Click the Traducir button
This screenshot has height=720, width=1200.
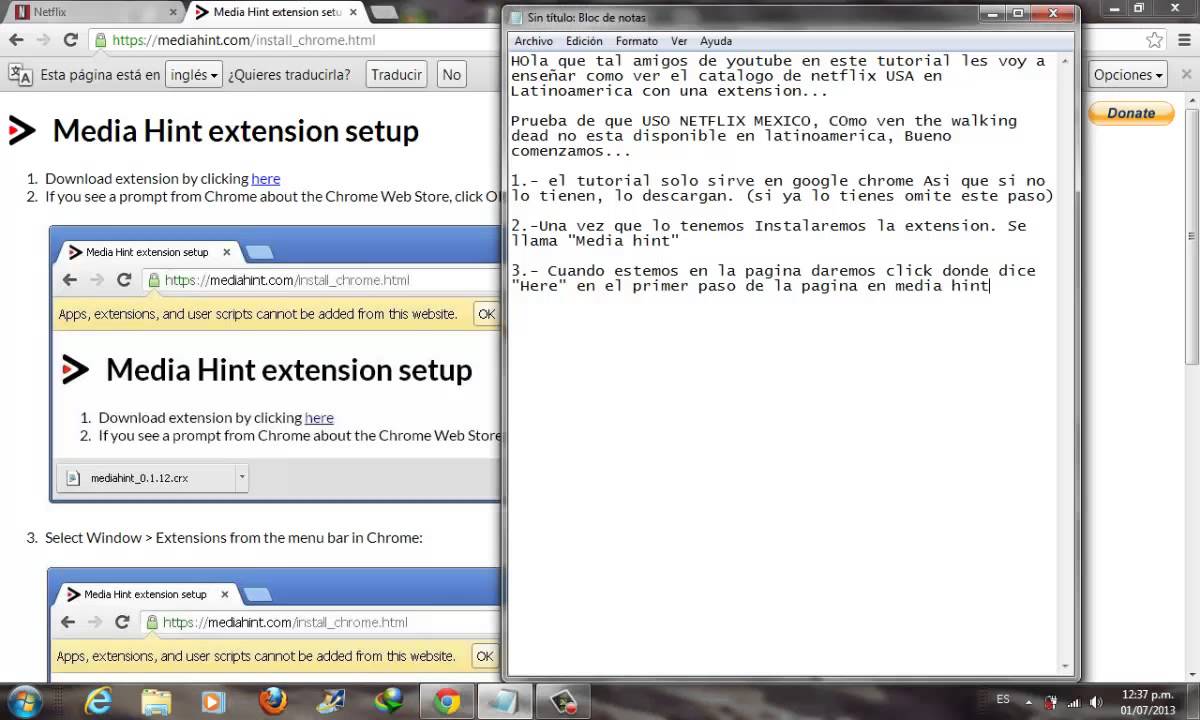396,74
